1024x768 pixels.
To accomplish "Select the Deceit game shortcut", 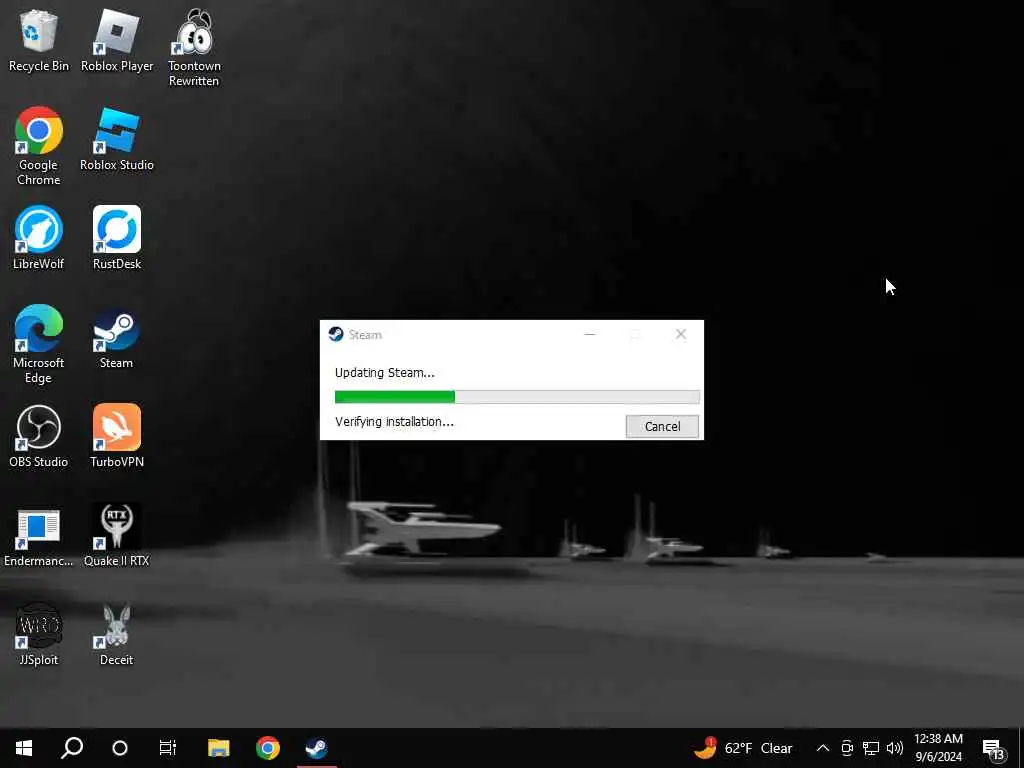I will point(116,634).
